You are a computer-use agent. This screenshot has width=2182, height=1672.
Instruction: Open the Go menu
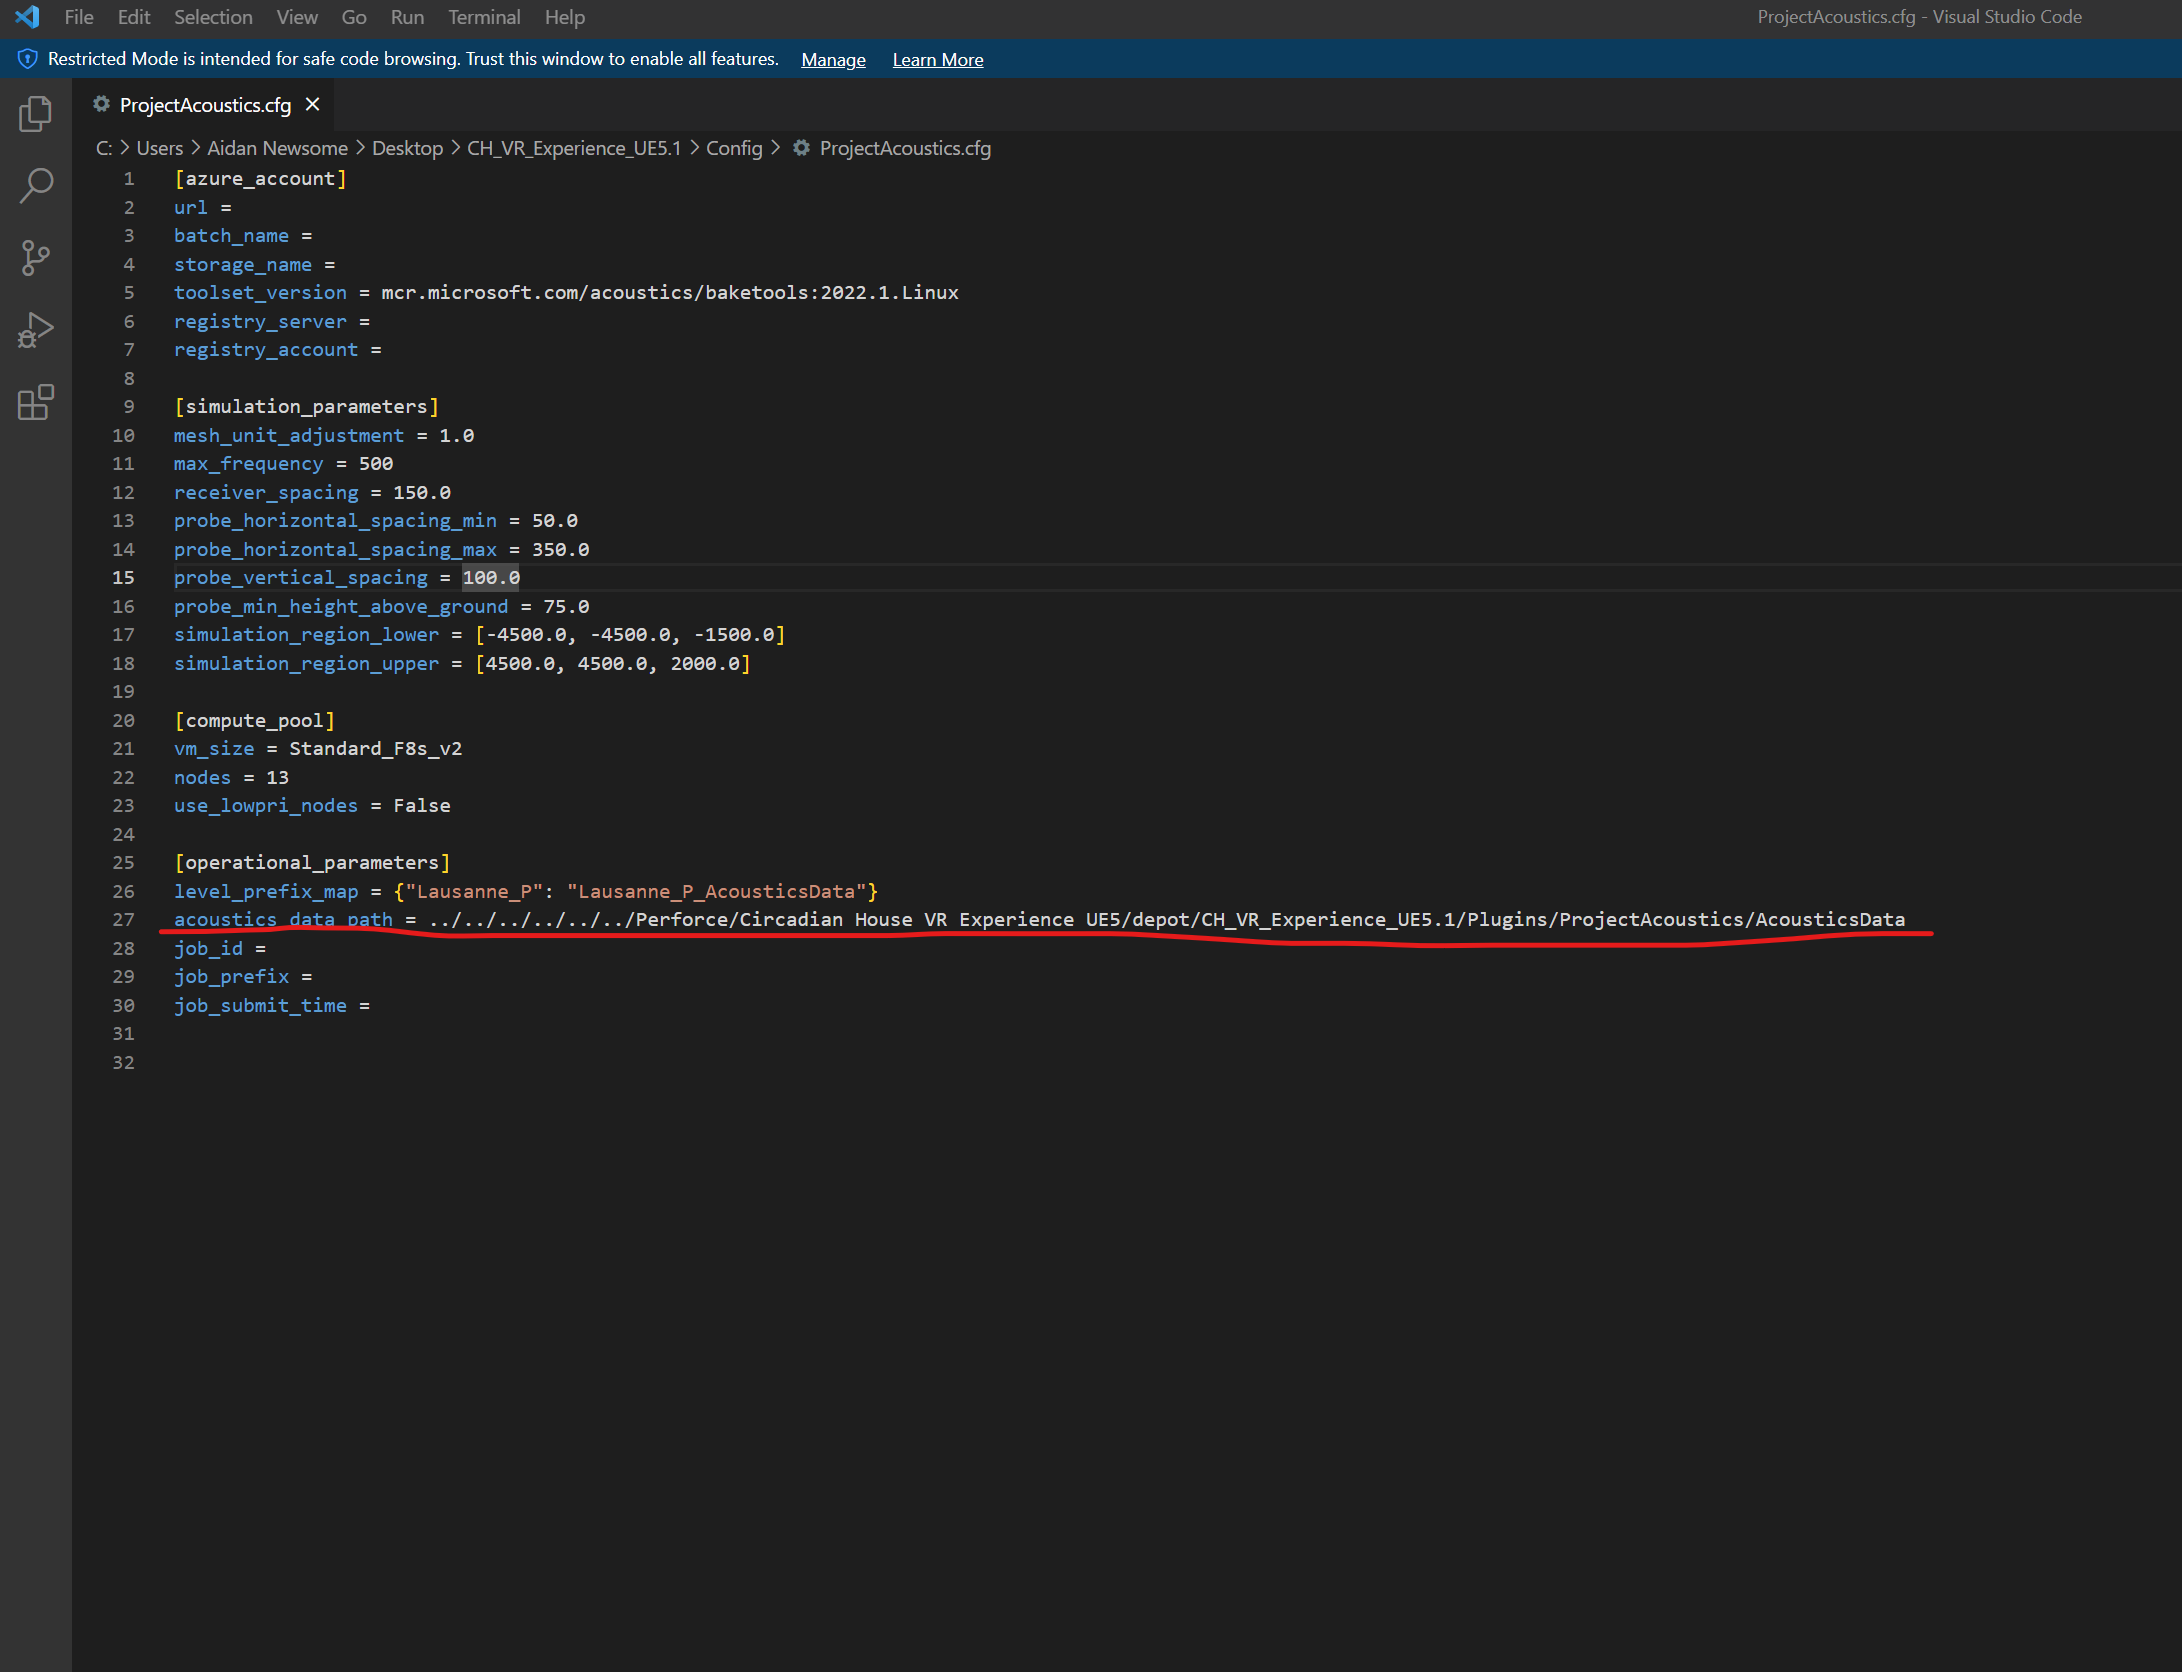353,17
